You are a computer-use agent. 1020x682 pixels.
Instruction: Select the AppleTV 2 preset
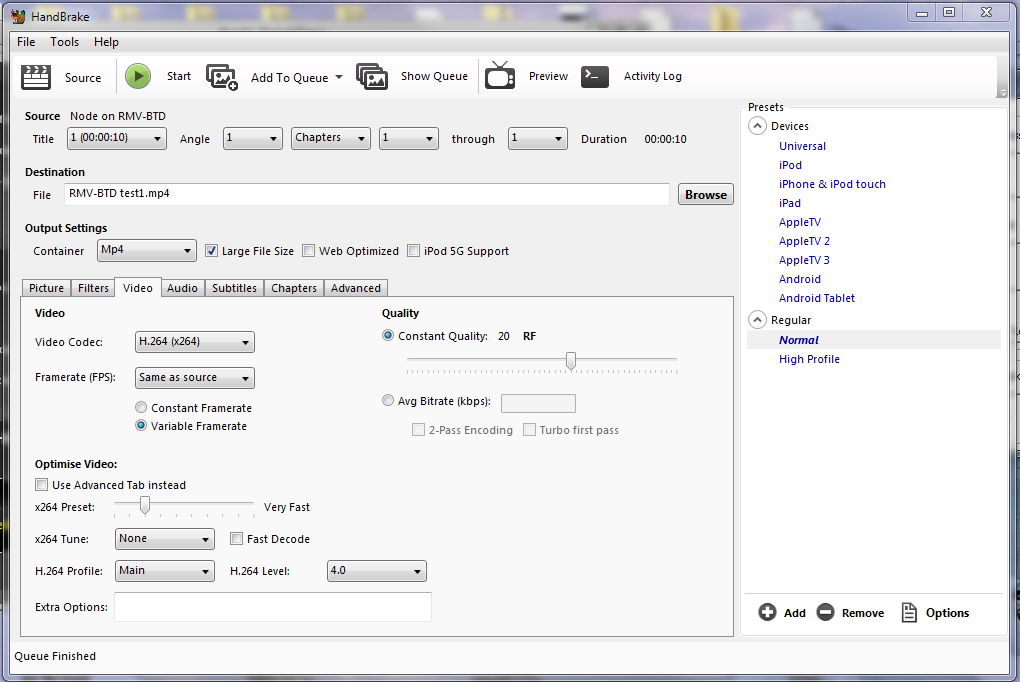tap(804, 241)
